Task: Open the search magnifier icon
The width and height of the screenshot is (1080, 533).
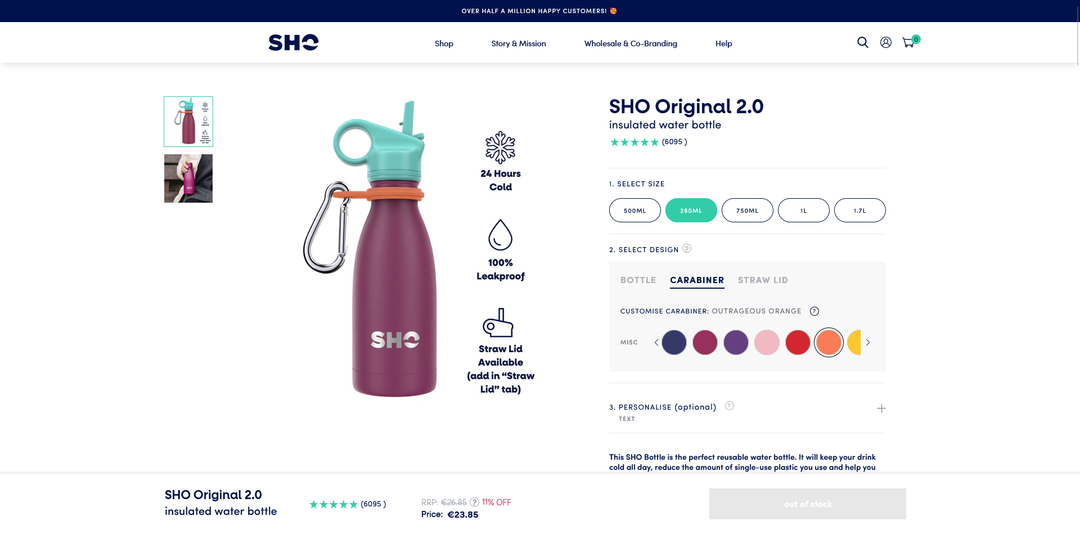Action: [x=862, y=43]
